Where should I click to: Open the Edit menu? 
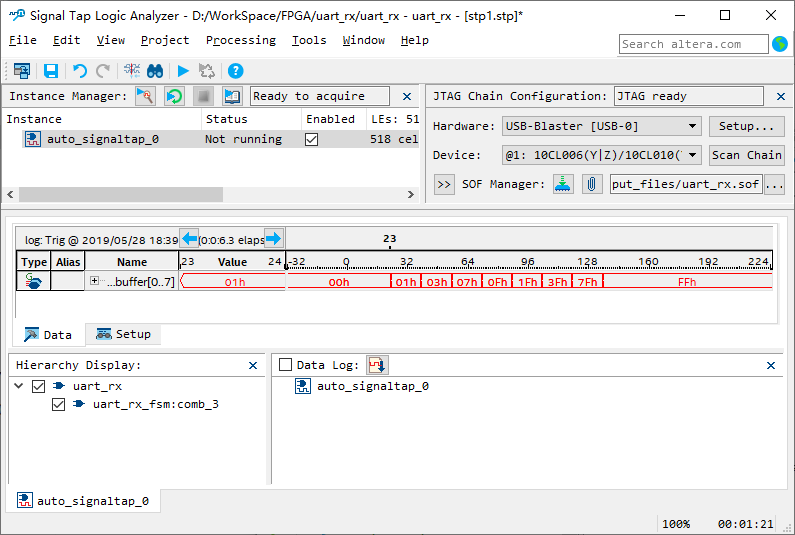66,40
